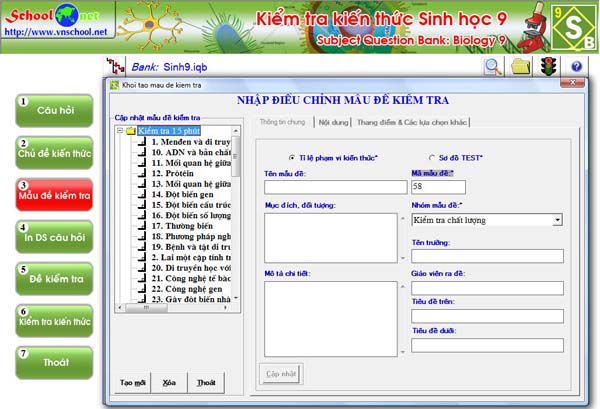Click the bank tree icon beside Bank label
Image resolution: width=600 pixels, height=409 pixels.
115,67
